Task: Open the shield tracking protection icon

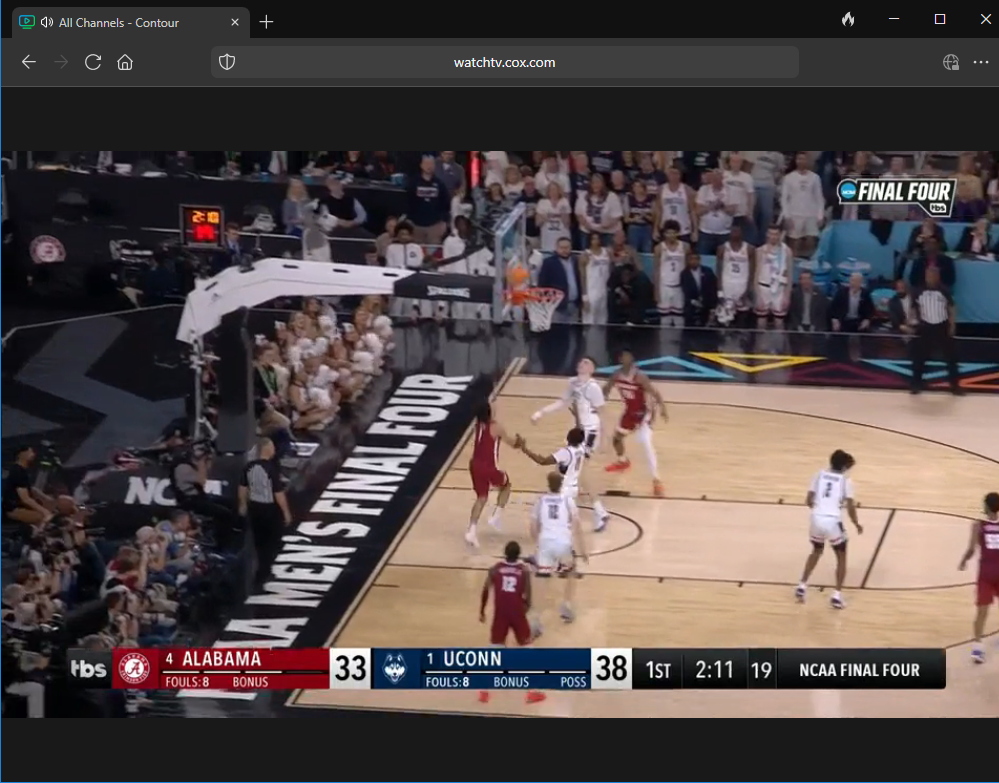Action: coord(227,62)
